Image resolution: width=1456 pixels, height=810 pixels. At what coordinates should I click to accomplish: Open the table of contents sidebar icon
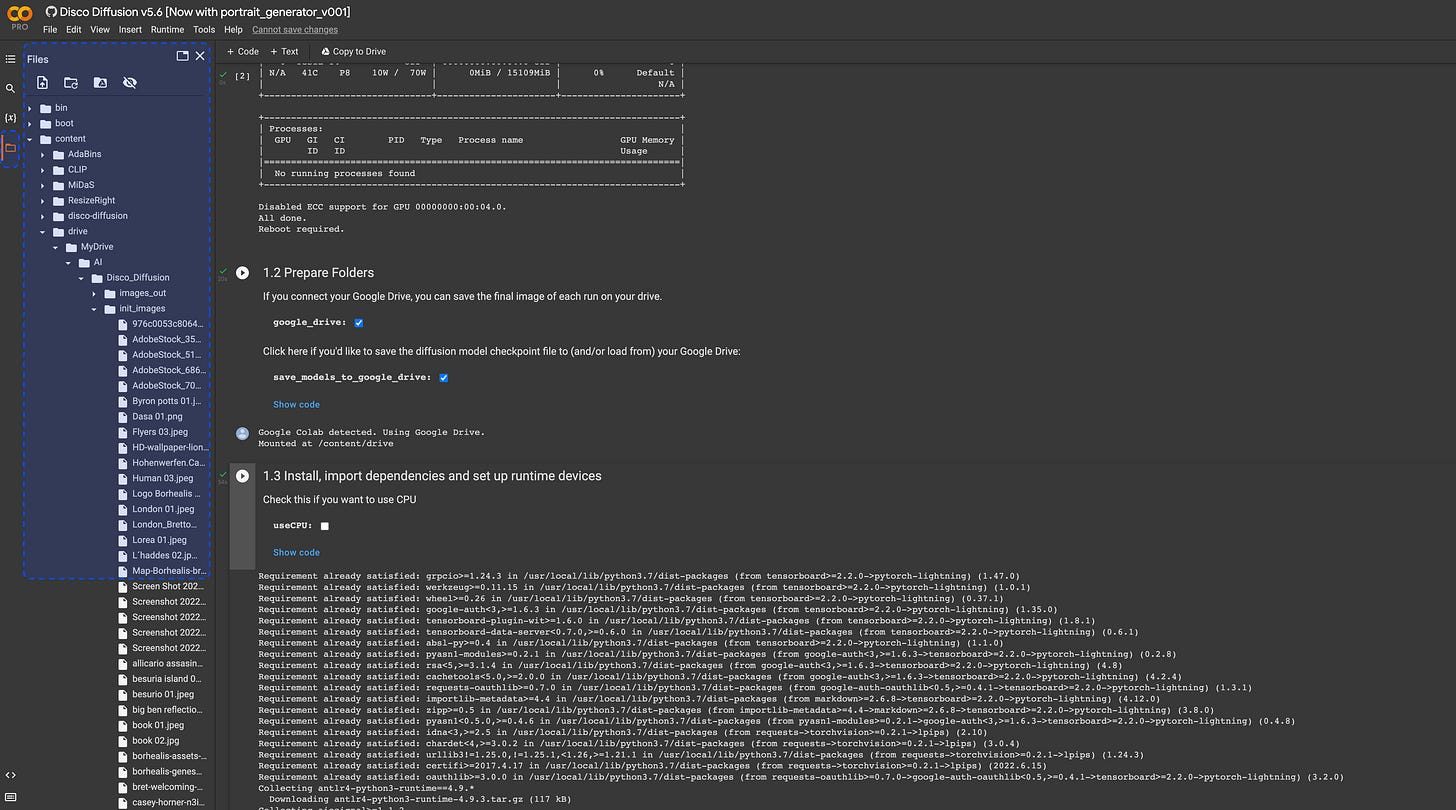(x=11, y=59)
